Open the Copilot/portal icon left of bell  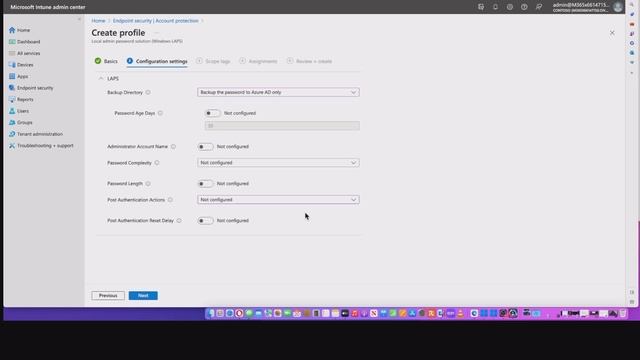tap(481, 7)
